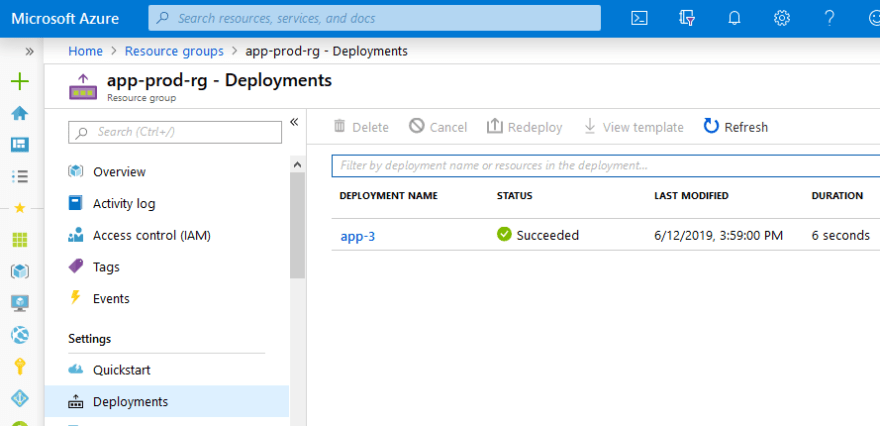Click the Home breadcrumb link

tap(85, 51)
